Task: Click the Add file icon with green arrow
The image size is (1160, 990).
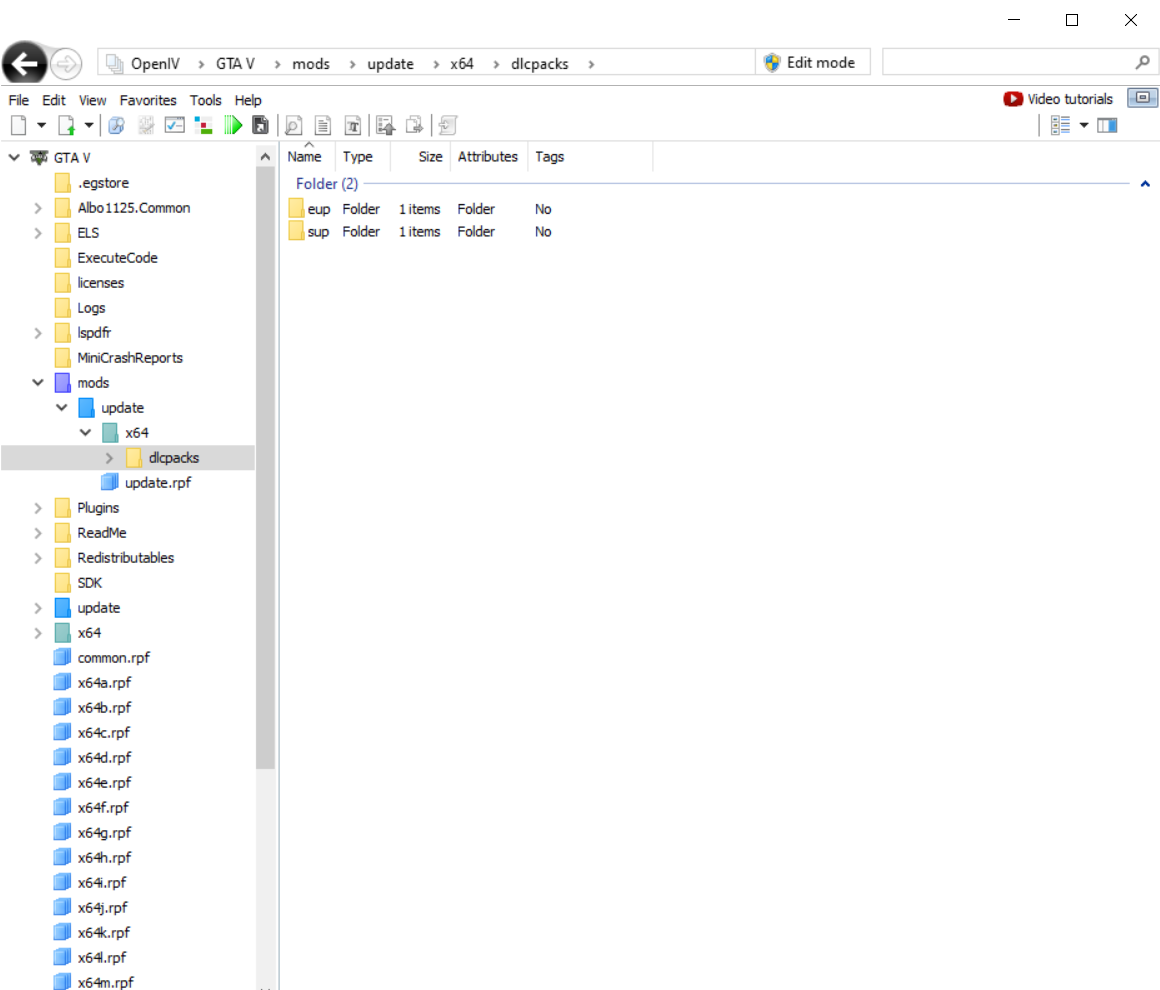Action: tap(67, 125)
